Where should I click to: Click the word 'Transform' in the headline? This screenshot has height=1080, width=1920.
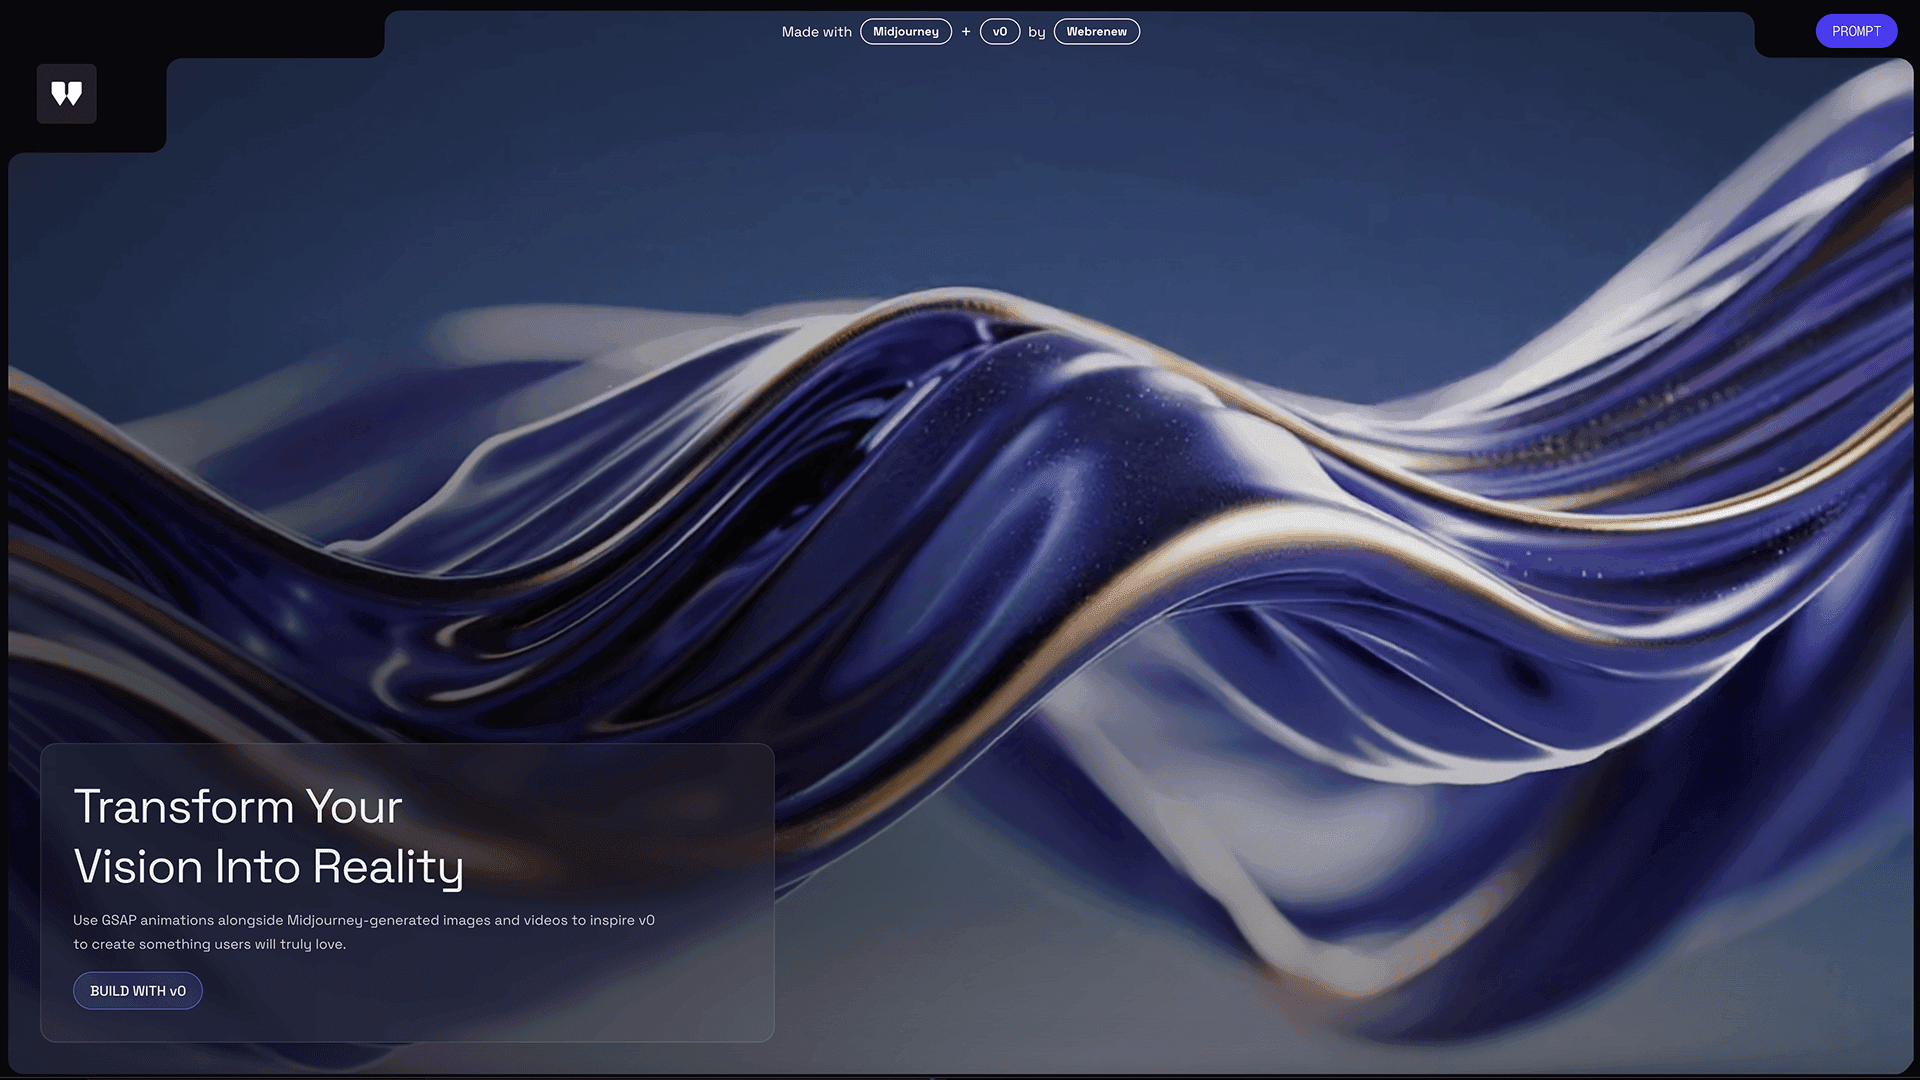point(183,807)
